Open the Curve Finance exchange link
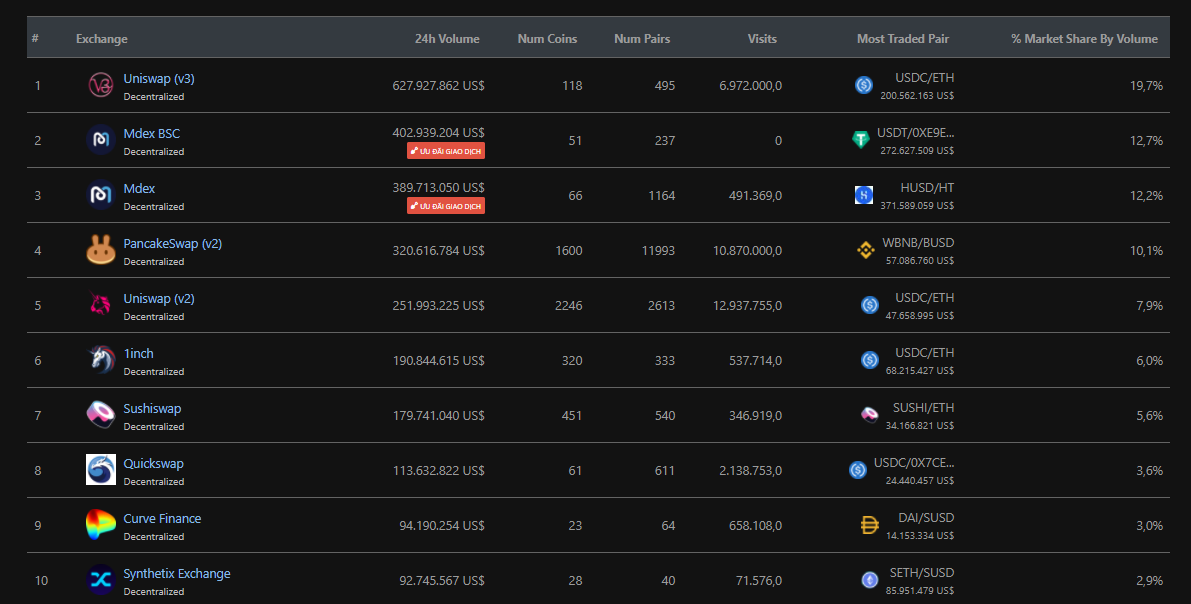This screenshot has height=604, width=1191. 163,518
